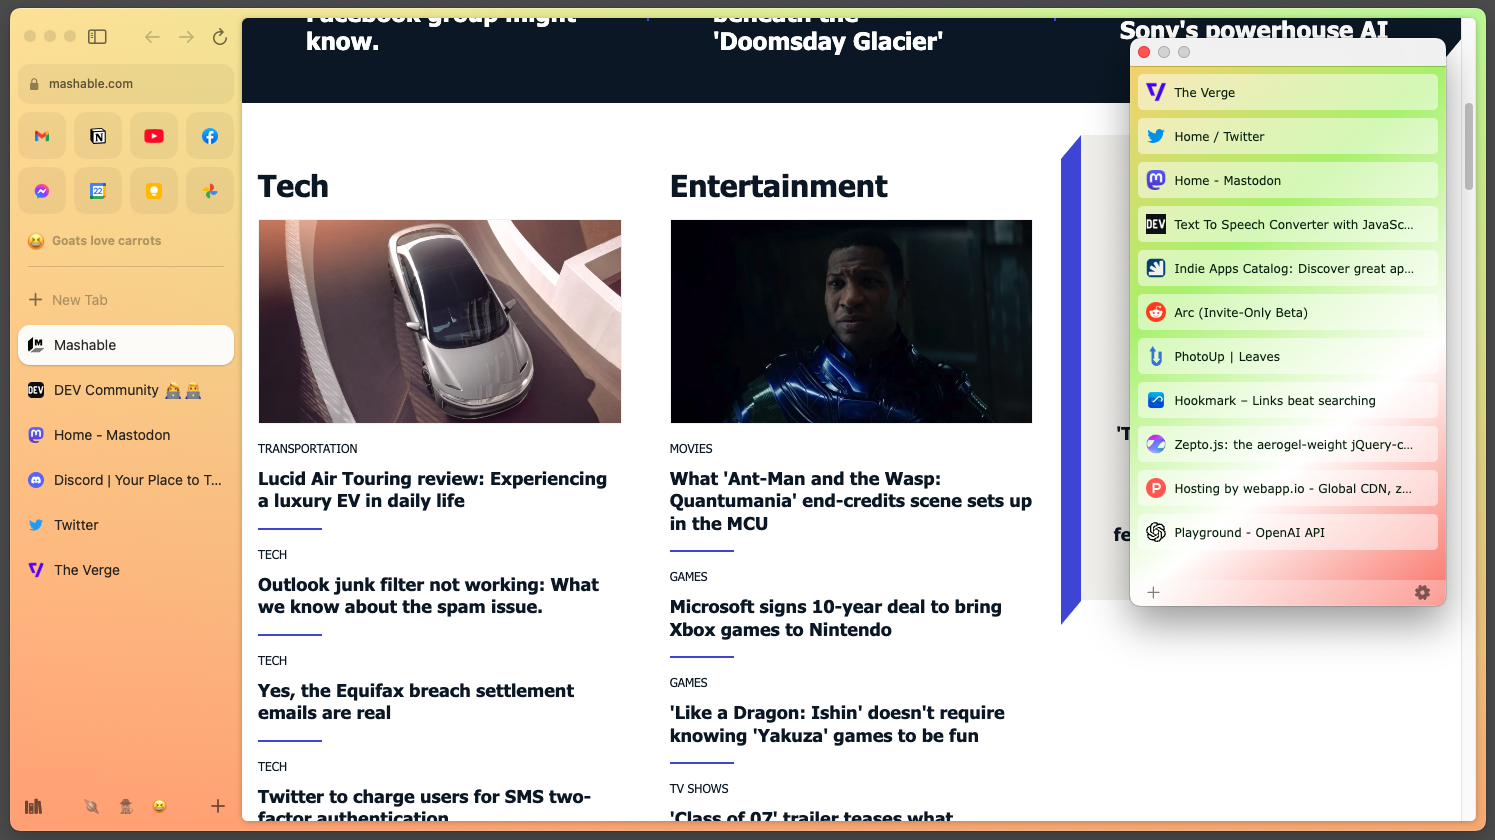The width and height of the screenshot is (1495, 840).
Task: Open Outlook junk filter article
Action: point(428,596)
